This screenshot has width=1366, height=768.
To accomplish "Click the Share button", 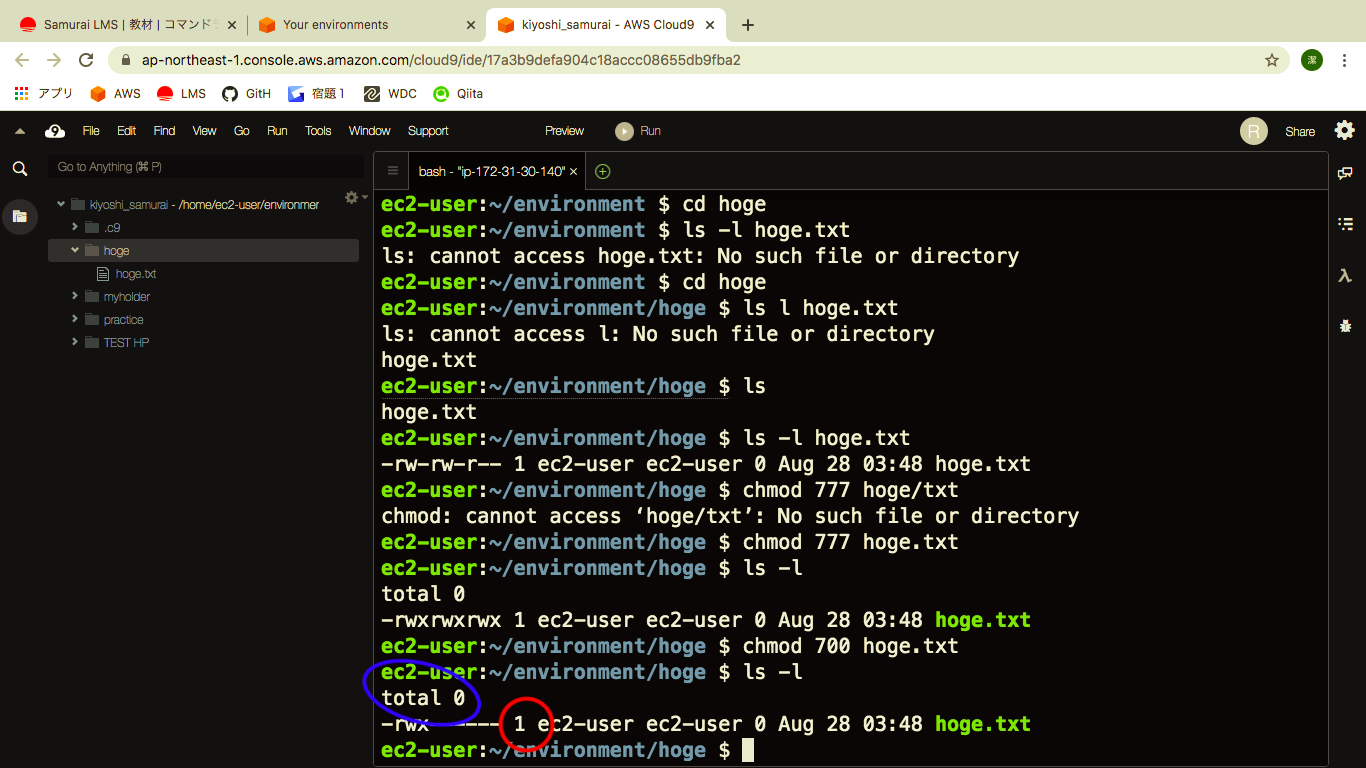I will coord(1300,131).
